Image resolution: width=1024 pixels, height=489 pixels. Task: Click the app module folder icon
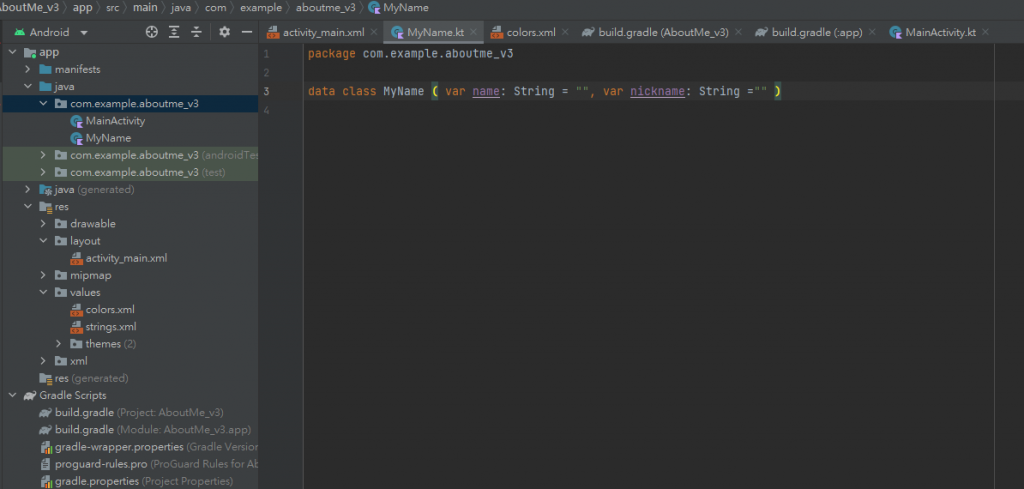tap(30, 52)
